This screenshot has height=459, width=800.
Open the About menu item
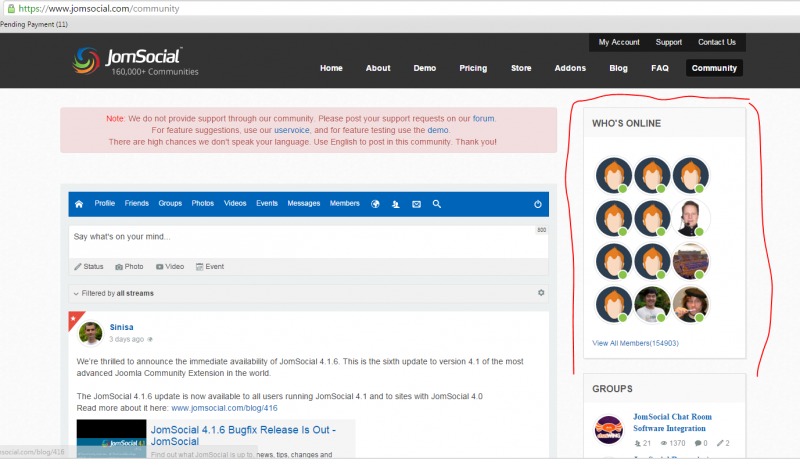378,68
